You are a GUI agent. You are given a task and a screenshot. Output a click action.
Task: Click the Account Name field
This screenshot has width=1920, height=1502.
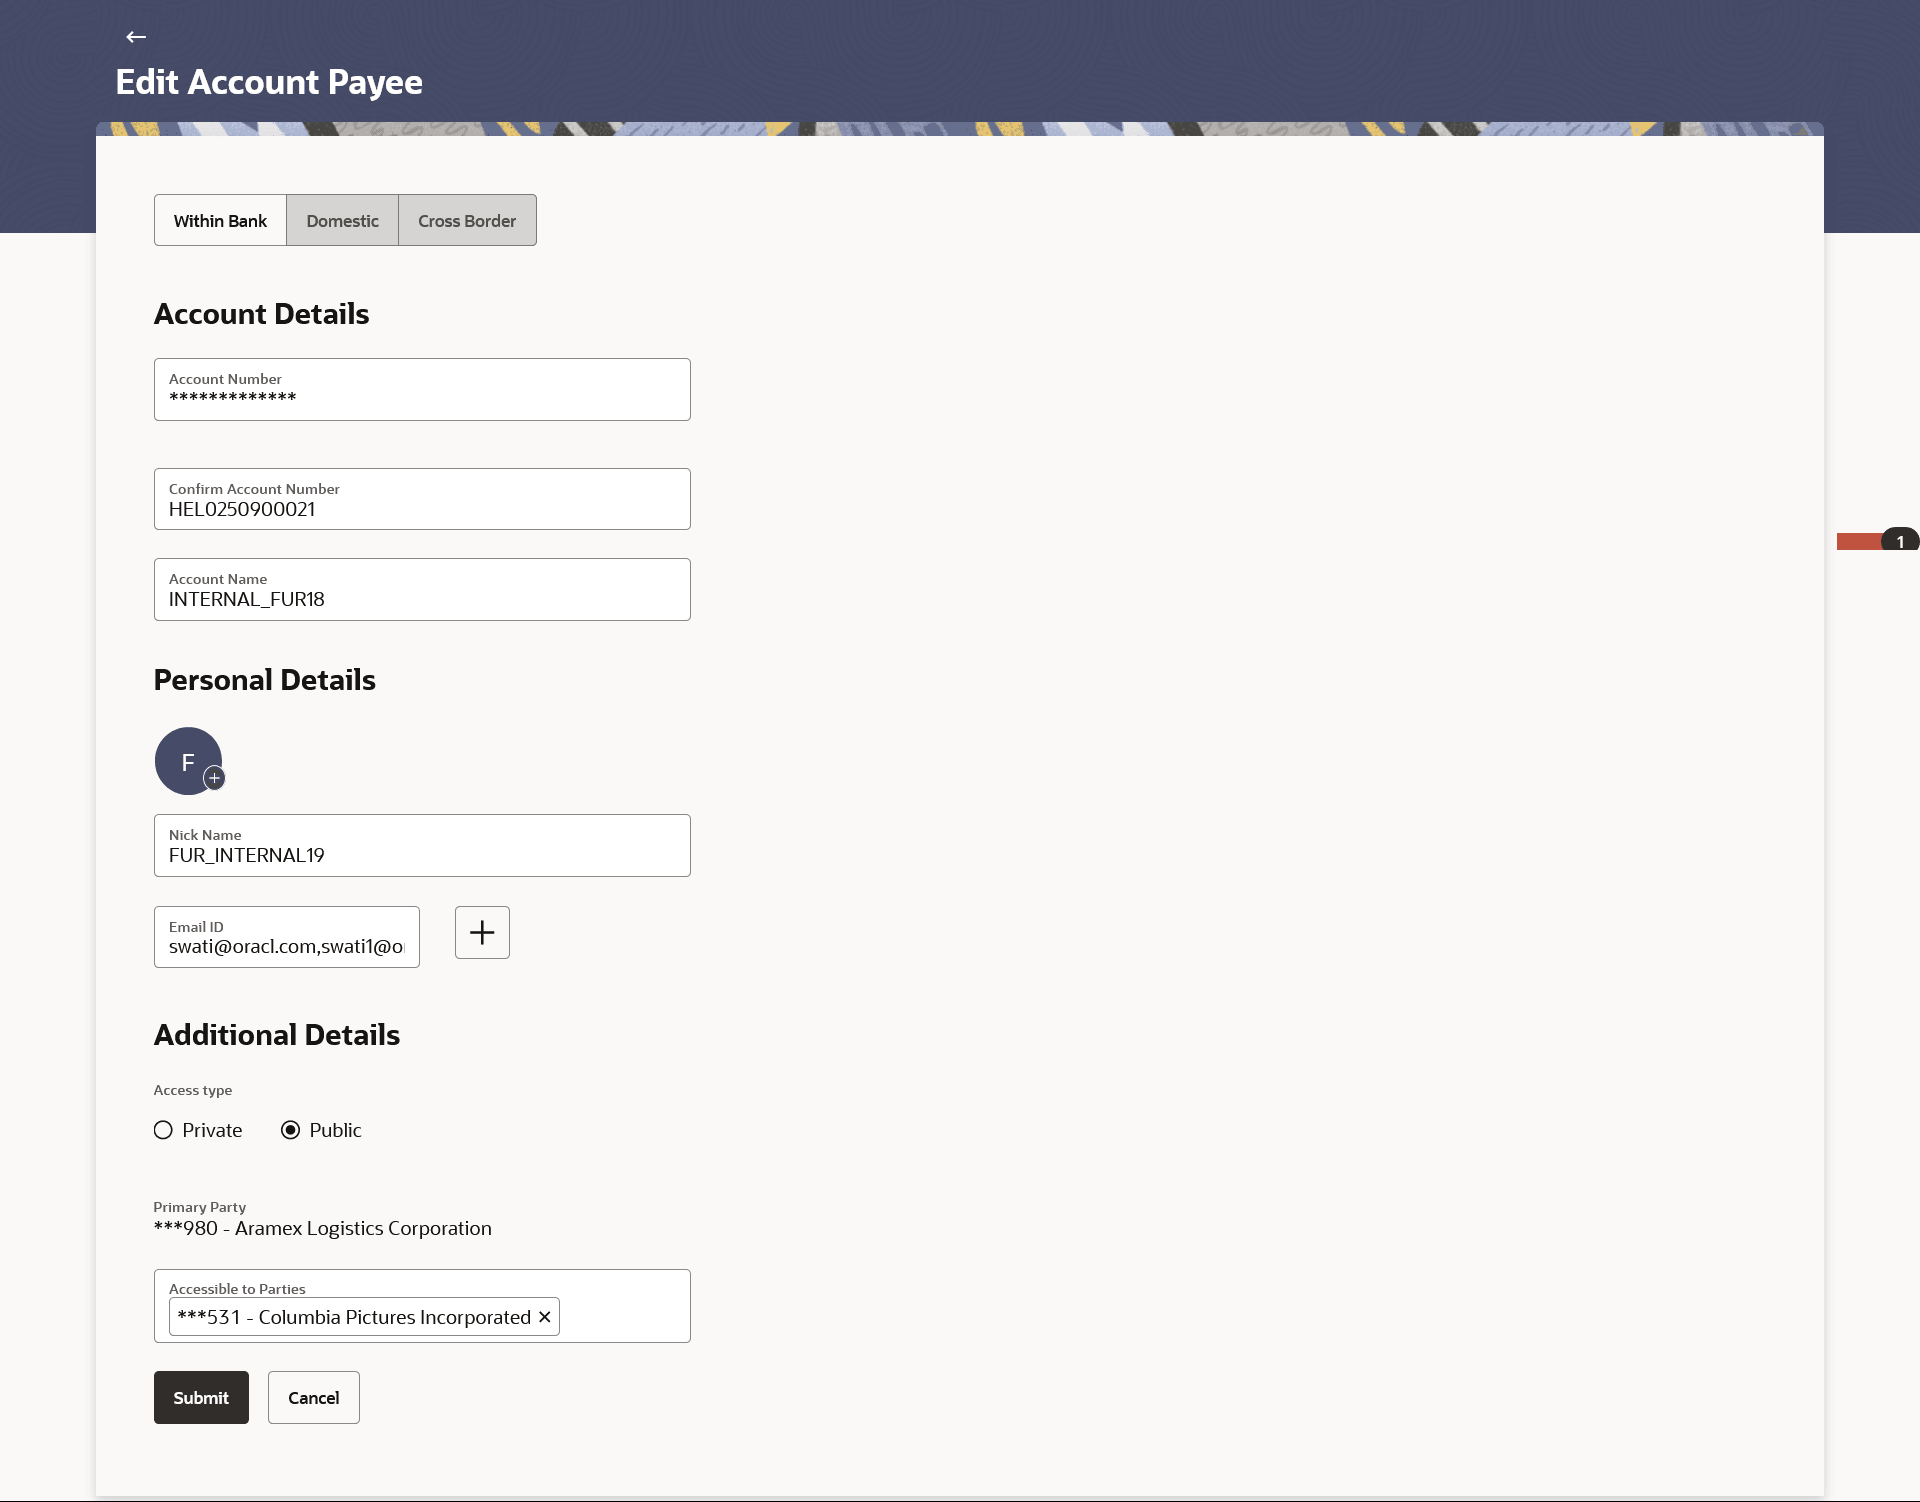pyautogui.click(x=421, y=590)
